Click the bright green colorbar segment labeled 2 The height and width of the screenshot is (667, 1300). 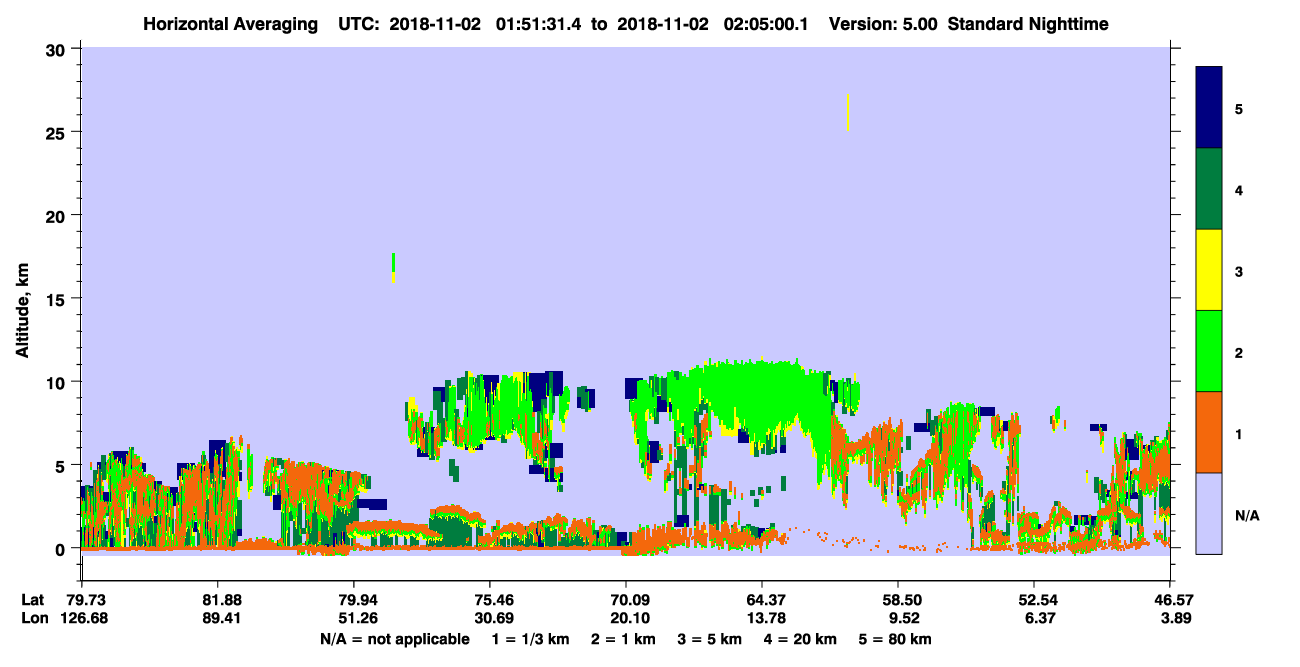[x=1209, y=351]
